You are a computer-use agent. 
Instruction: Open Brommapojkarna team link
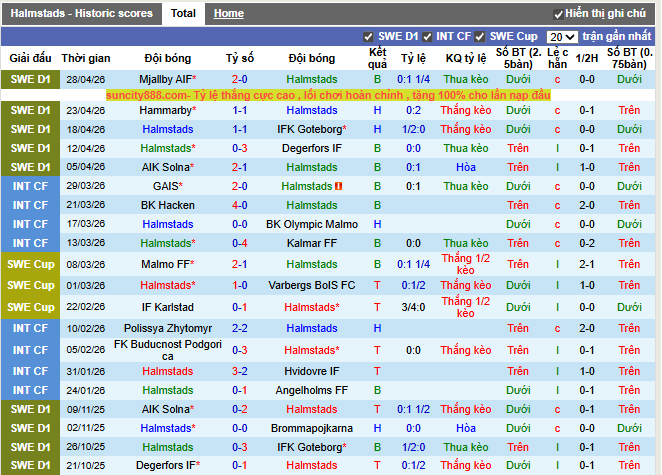click(x=312, y=428)
